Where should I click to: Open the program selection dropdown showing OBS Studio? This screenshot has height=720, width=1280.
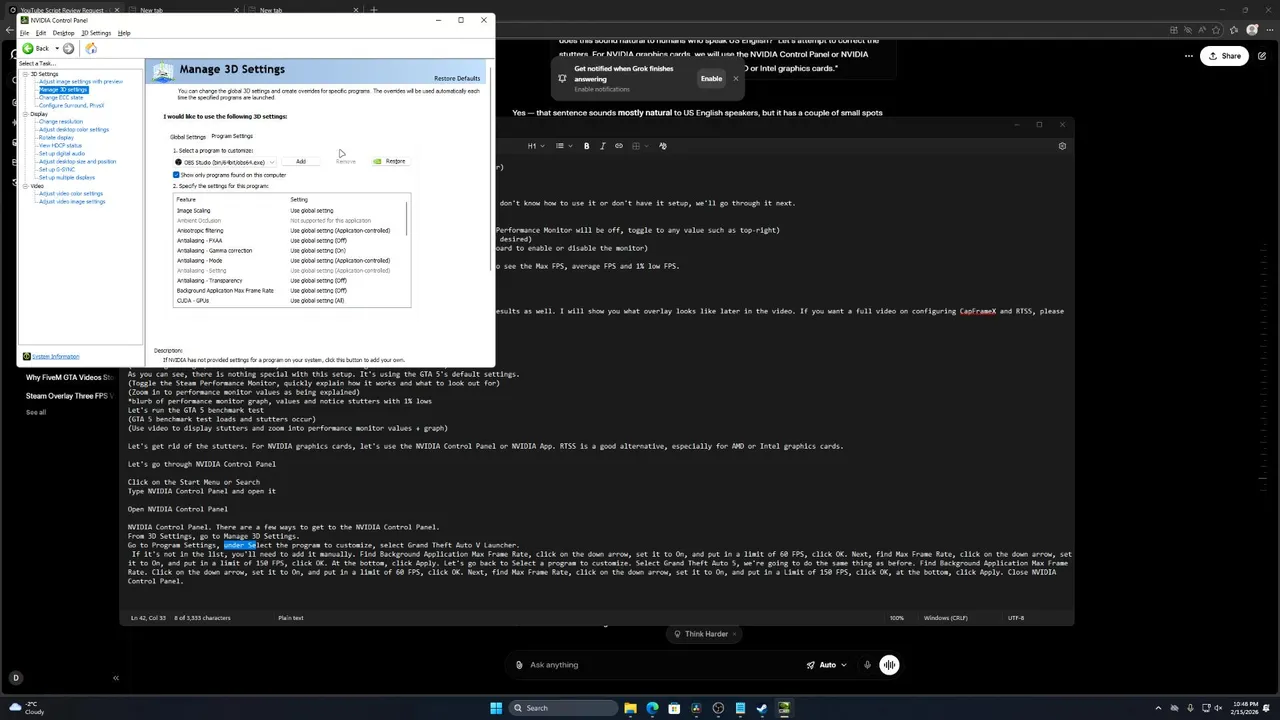(225, 162)
